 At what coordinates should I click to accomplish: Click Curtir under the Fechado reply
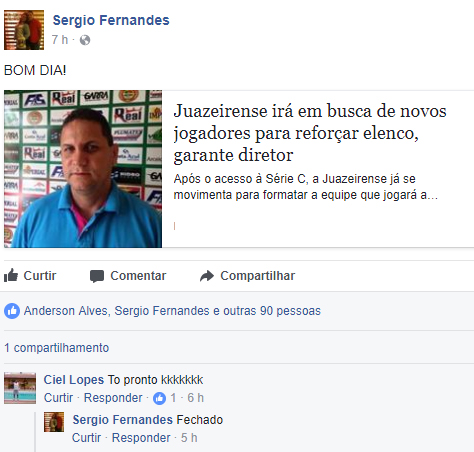pos(86,438)
